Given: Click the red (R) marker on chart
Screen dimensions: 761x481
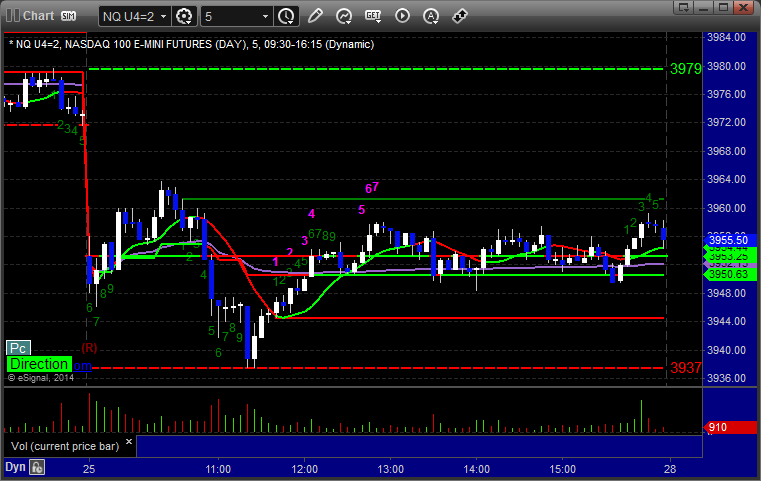Looking at the screenshot, I should 89,348.
